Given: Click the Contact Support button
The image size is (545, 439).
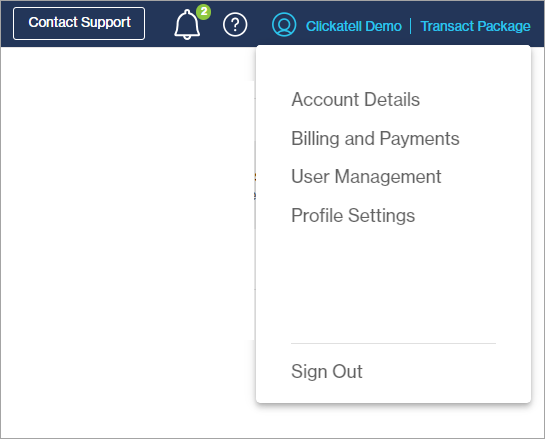Looking at the screenshot, I should (79, 23).
